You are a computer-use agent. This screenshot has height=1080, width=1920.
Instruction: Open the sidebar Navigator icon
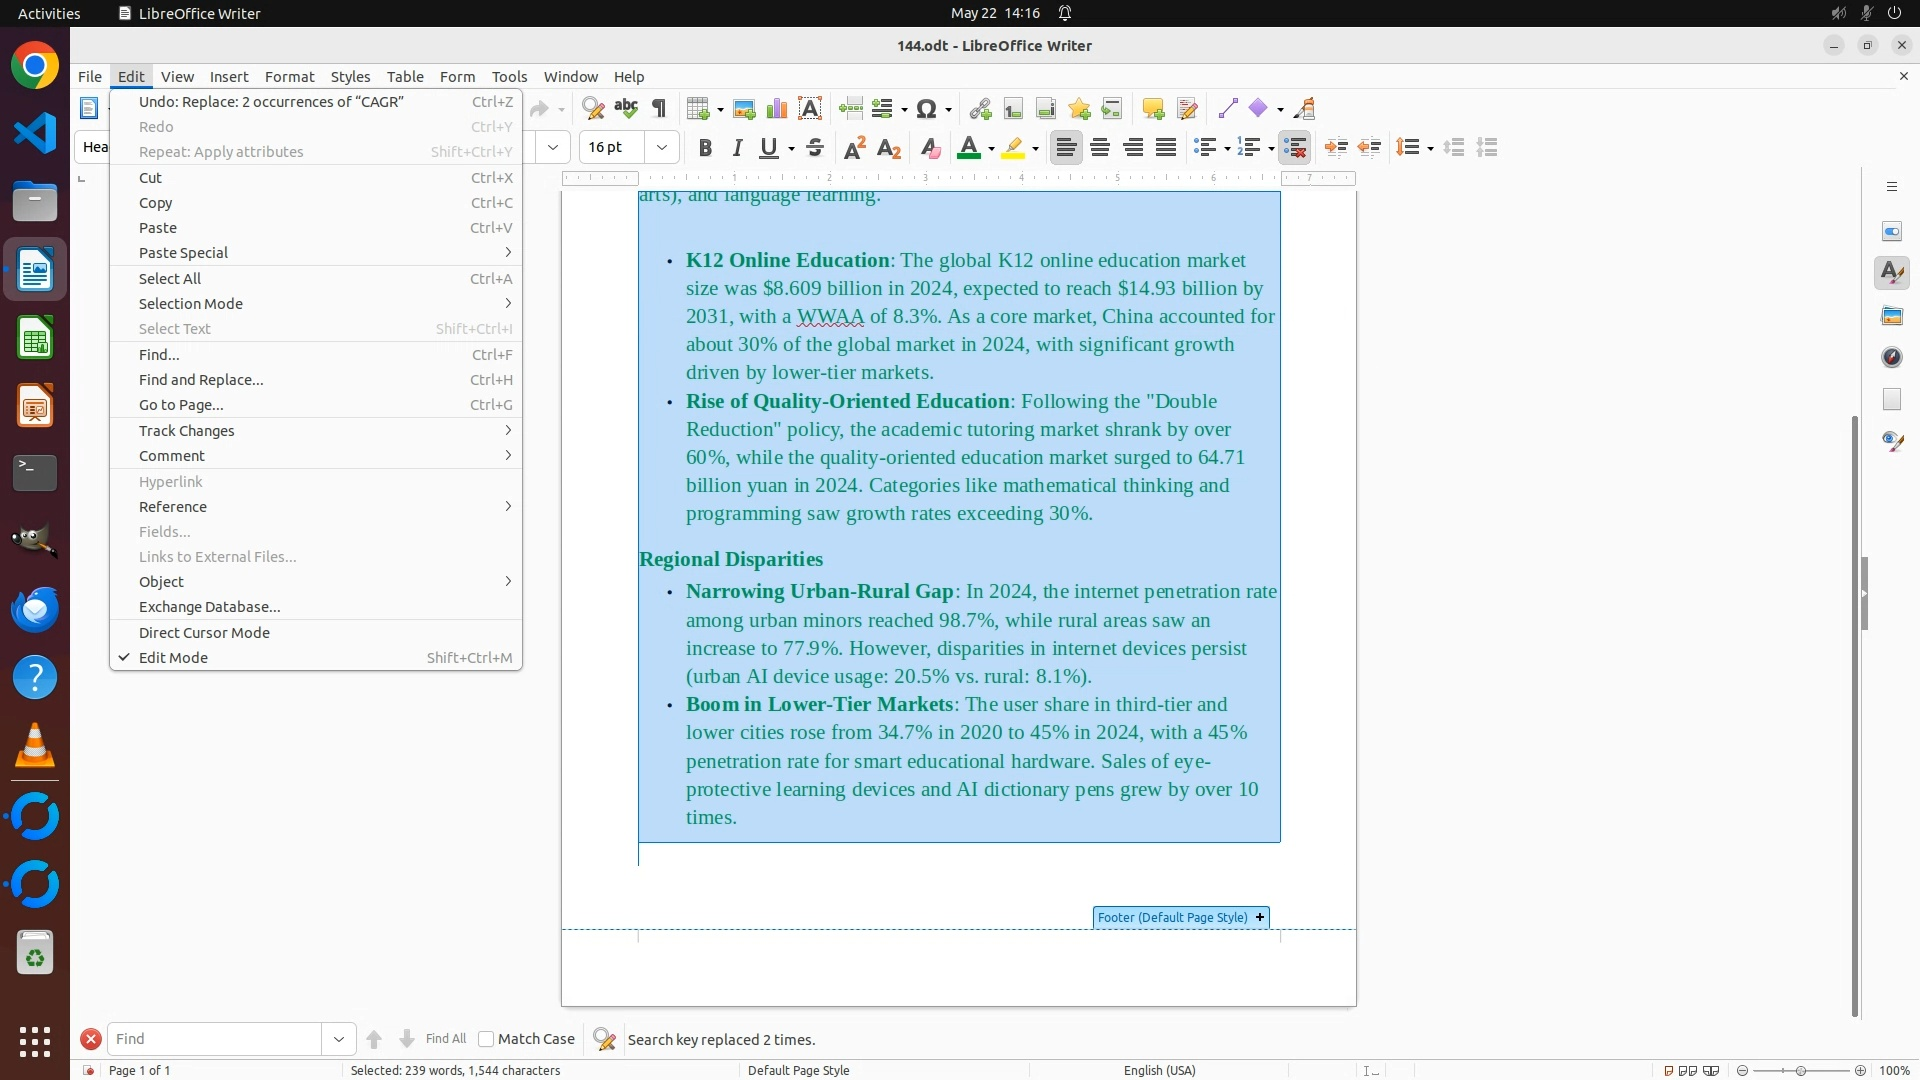point(1891,357)
